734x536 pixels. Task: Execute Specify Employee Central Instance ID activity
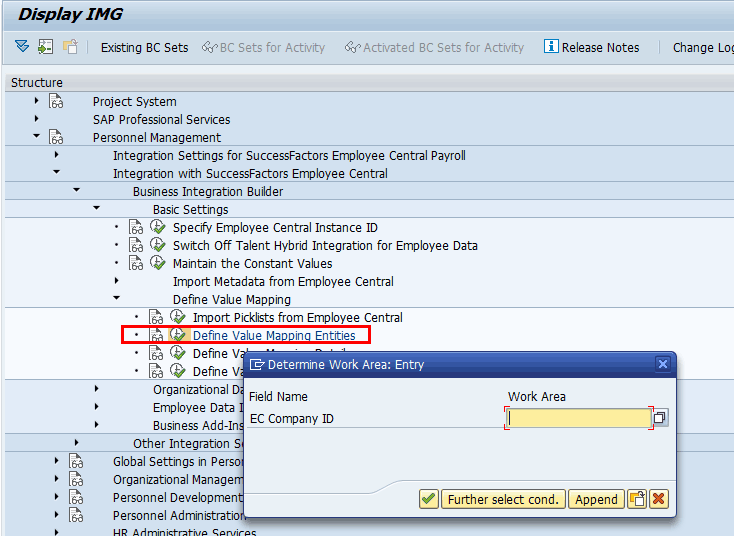coord(158,227)
